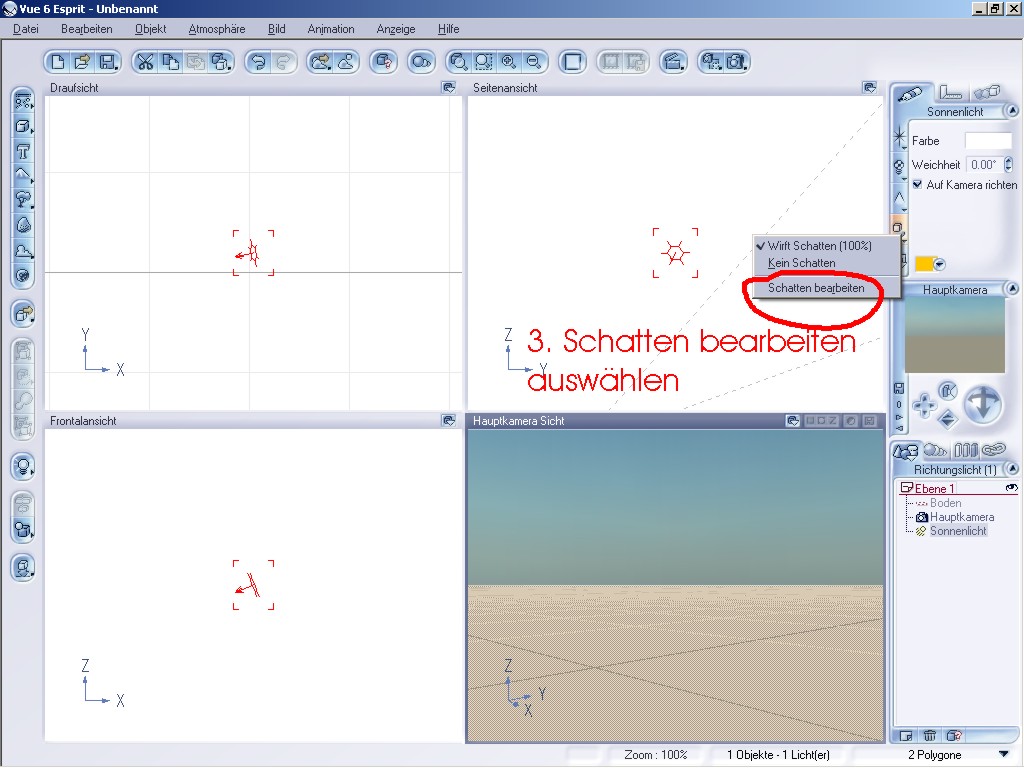Choose 'Kein Schatten' menu entry

coord(802,263)
